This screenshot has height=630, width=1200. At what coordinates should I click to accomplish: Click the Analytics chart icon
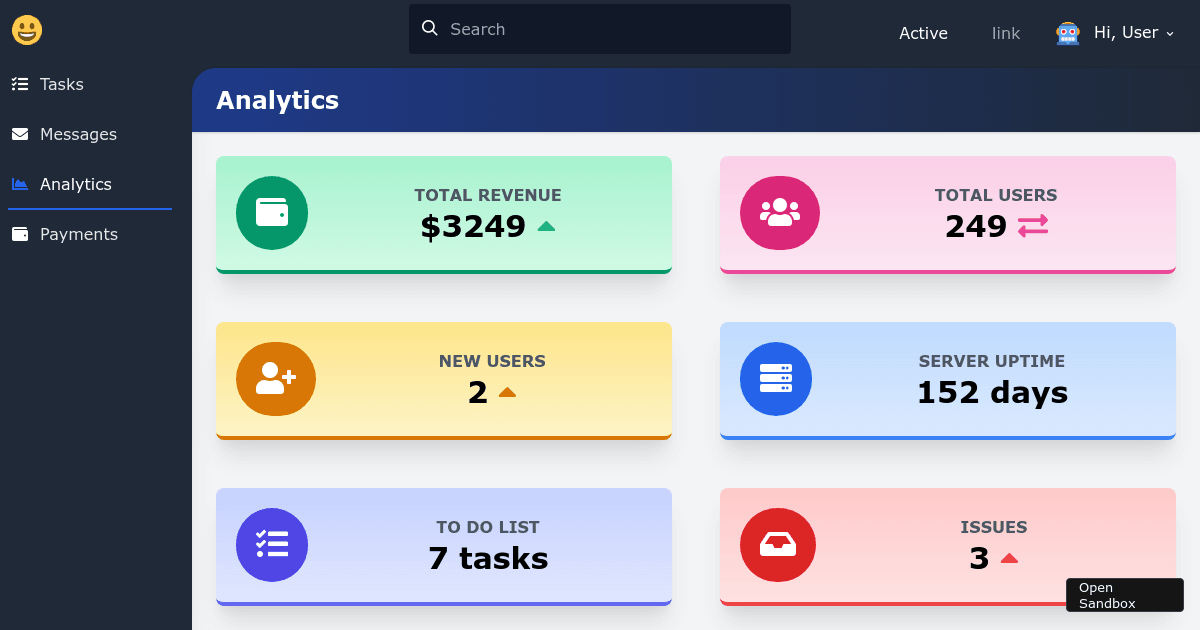point(20,184)
